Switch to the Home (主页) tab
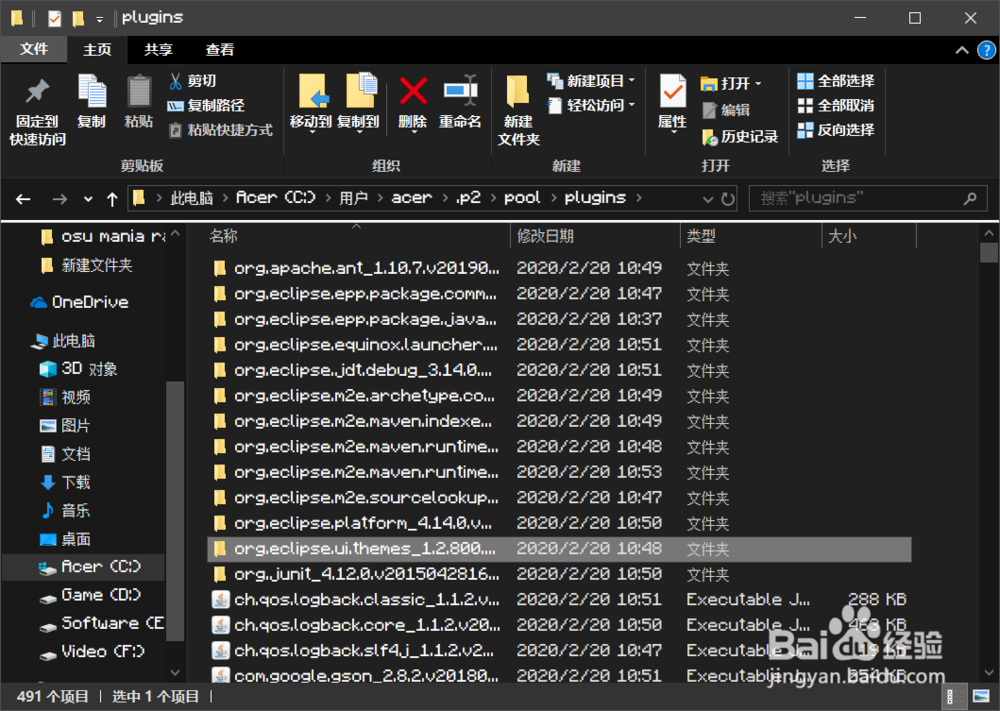The image size is (1000, 711). point(97,50)
